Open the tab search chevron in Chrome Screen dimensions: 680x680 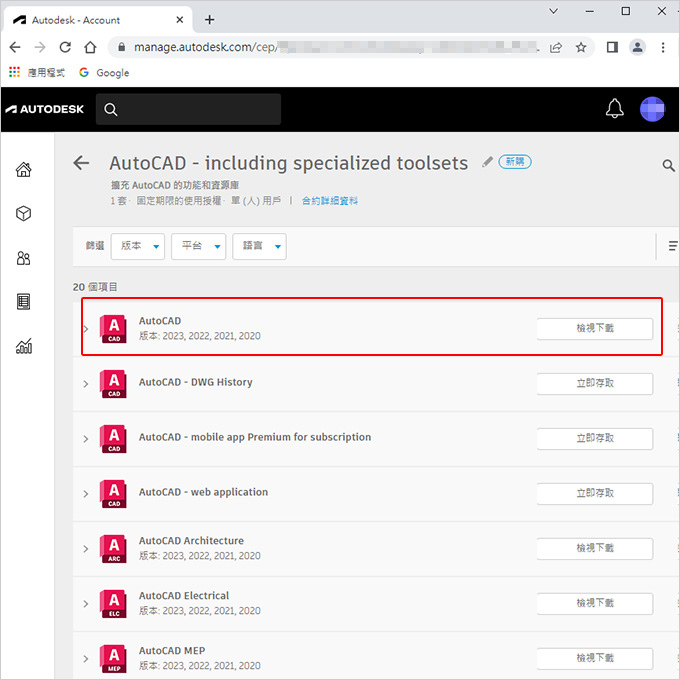click(553, 11)
